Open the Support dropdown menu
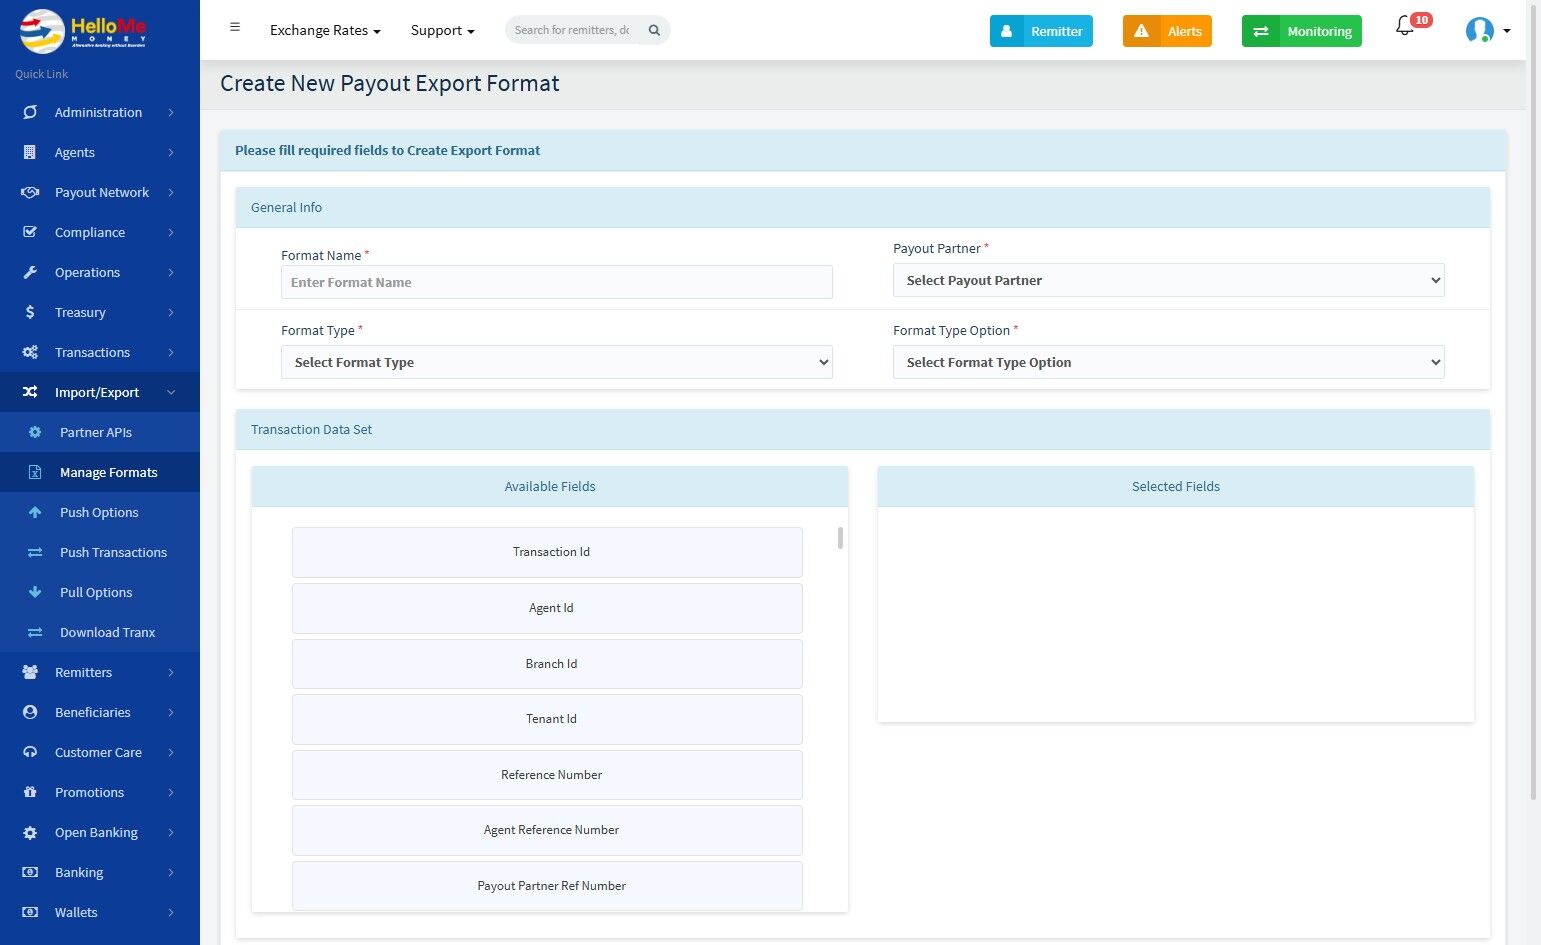The image size is (1541, 945). (442, 30)
